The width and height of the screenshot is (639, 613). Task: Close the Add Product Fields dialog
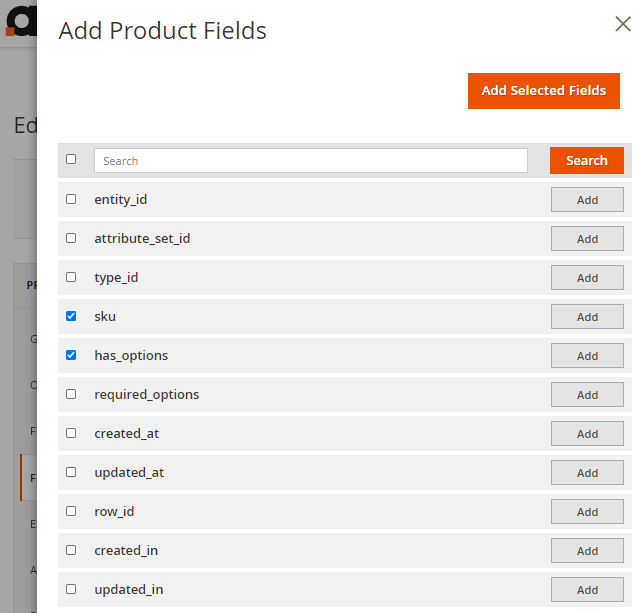pyautogui.click(x=622, y=24)
